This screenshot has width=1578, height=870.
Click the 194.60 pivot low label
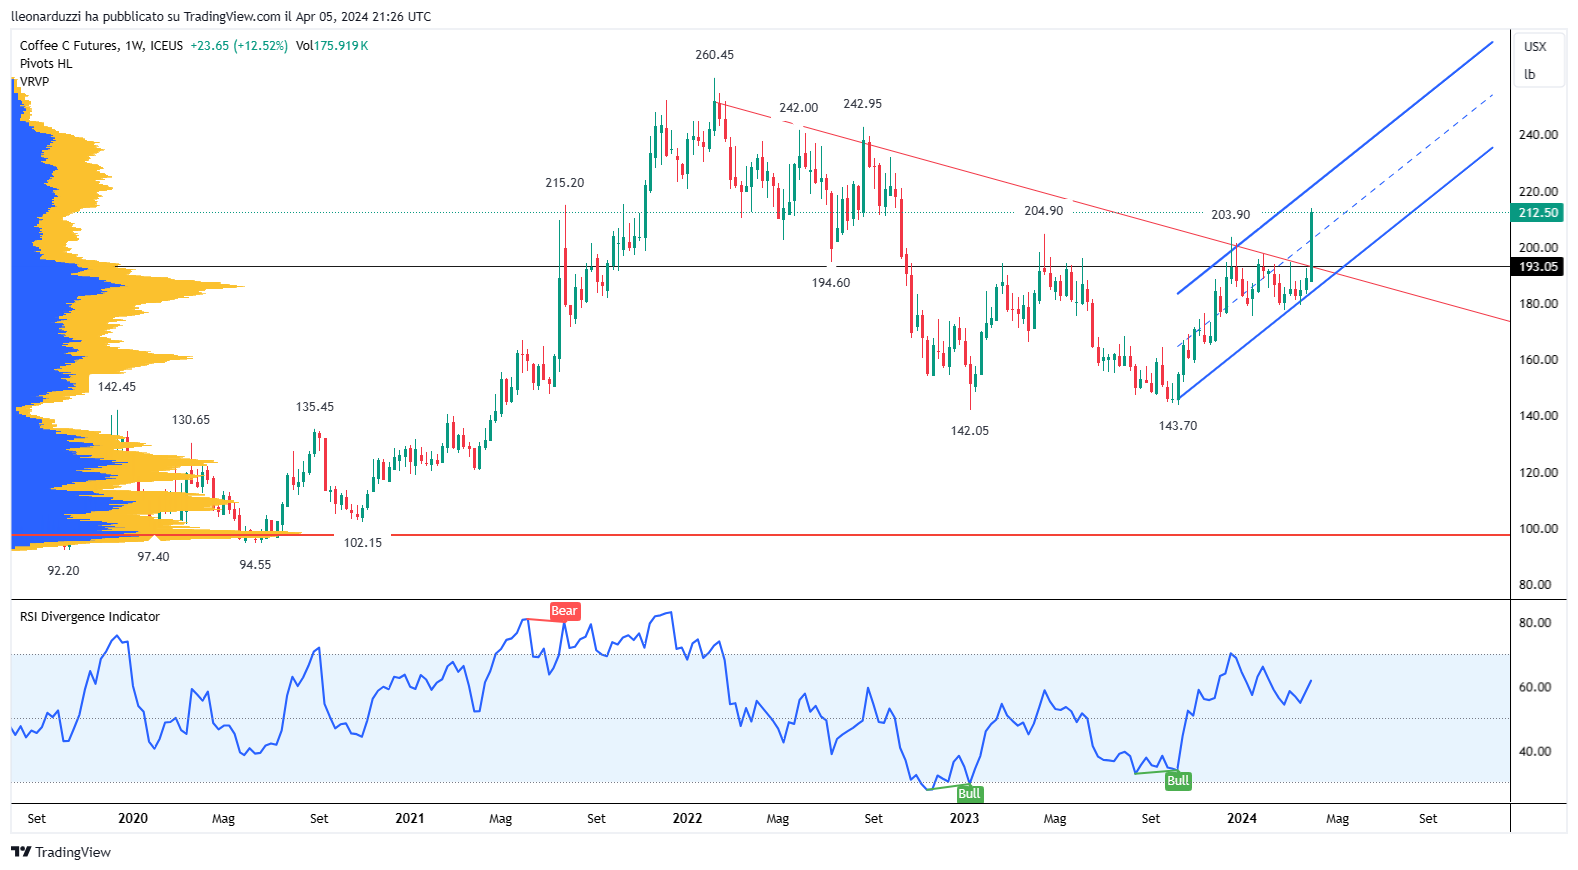[831, 283]
